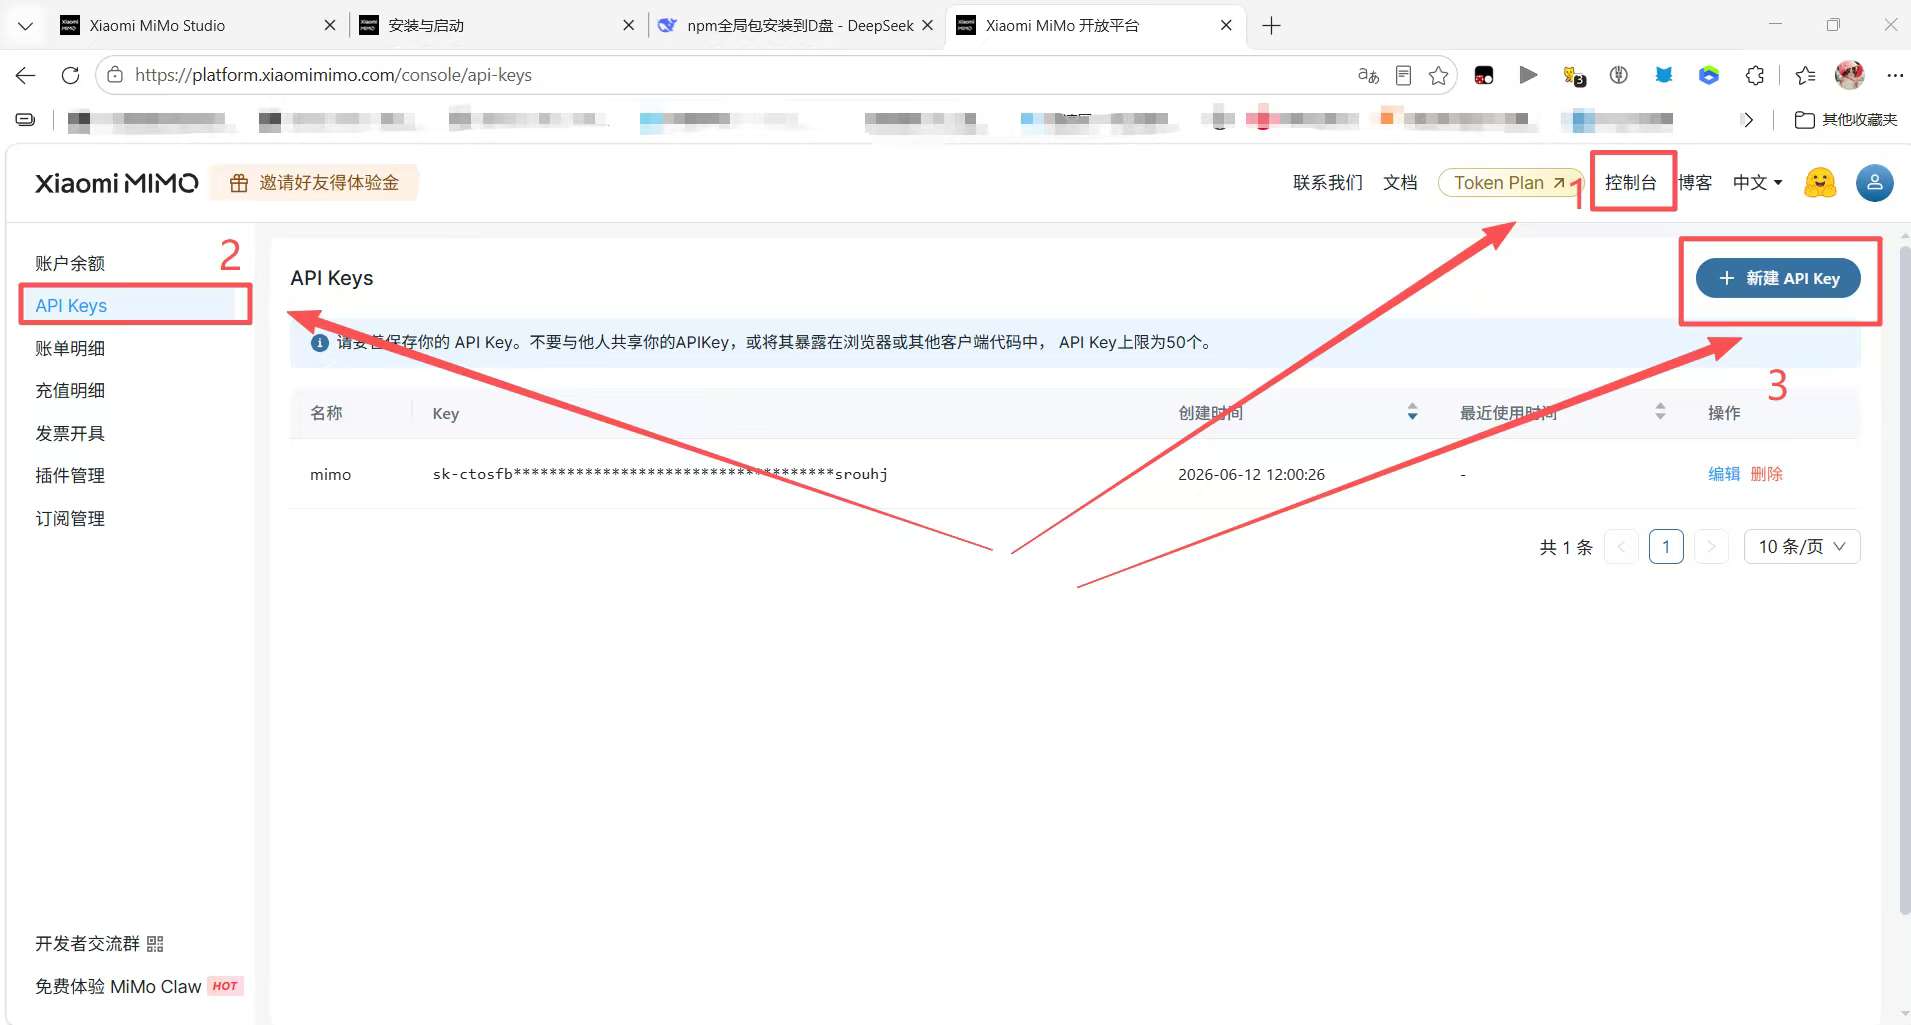Open browser settings and more menu

click(1894, 75)
